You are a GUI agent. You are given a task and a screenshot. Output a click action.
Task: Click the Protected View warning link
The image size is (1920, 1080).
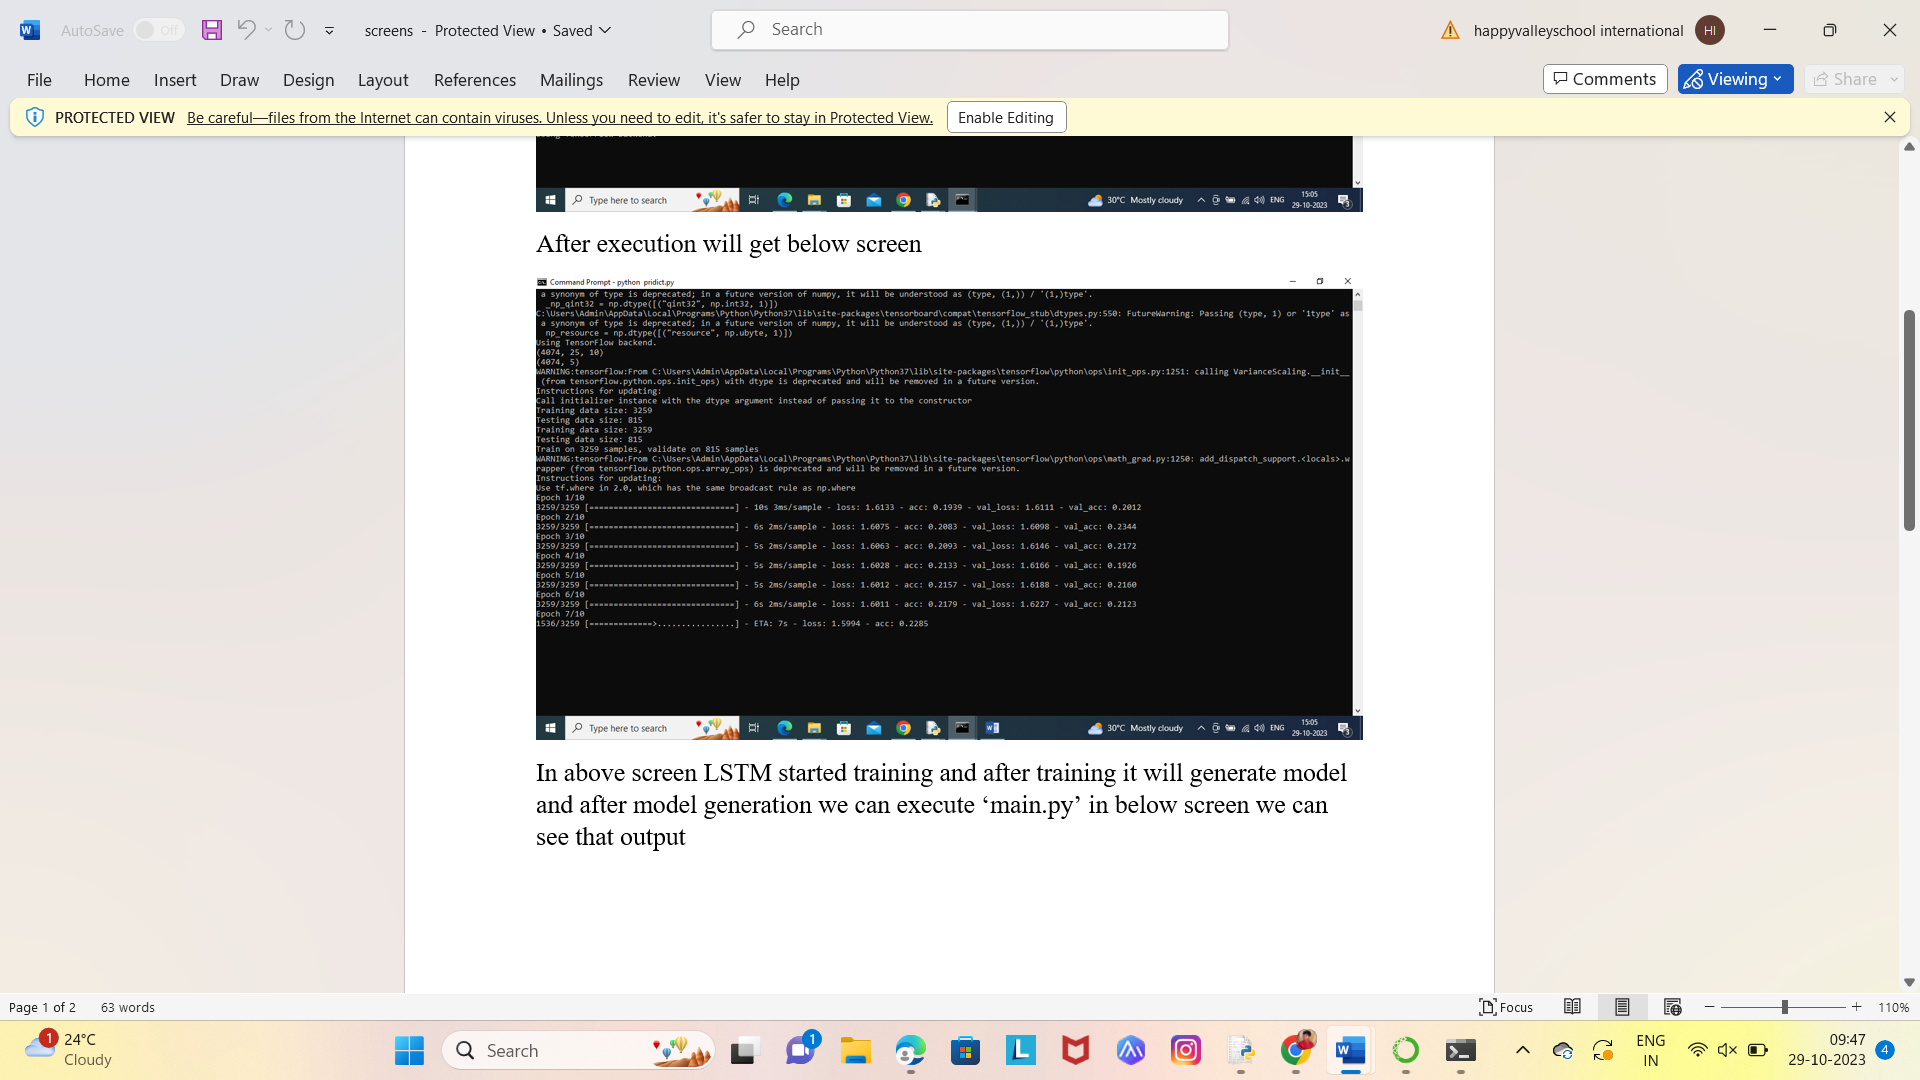pyautogui.click(x=559, y=117)
